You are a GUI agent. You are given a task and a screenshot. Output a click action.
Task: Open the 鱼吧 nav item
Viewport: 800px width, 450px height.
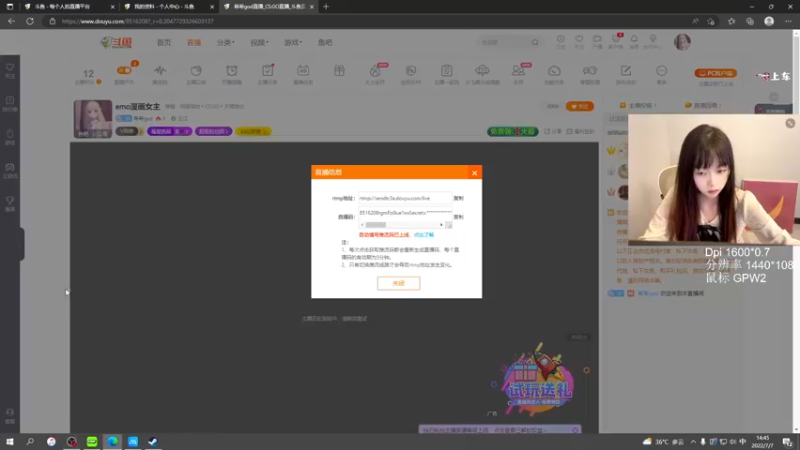(x=325, y=42)
